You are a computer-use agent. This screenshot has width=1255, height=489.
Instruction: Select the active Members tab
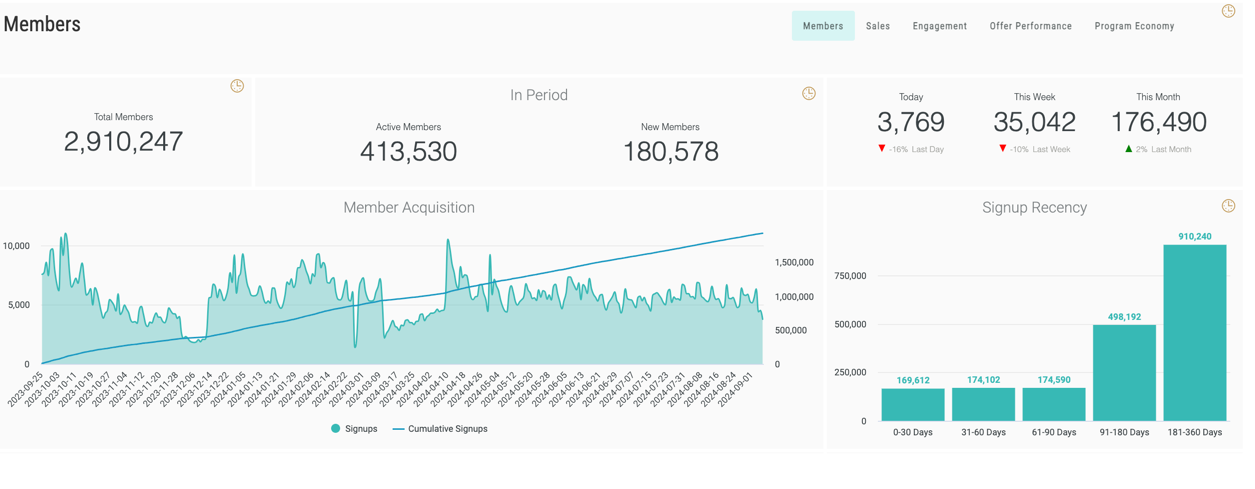[x=823, y=26]
